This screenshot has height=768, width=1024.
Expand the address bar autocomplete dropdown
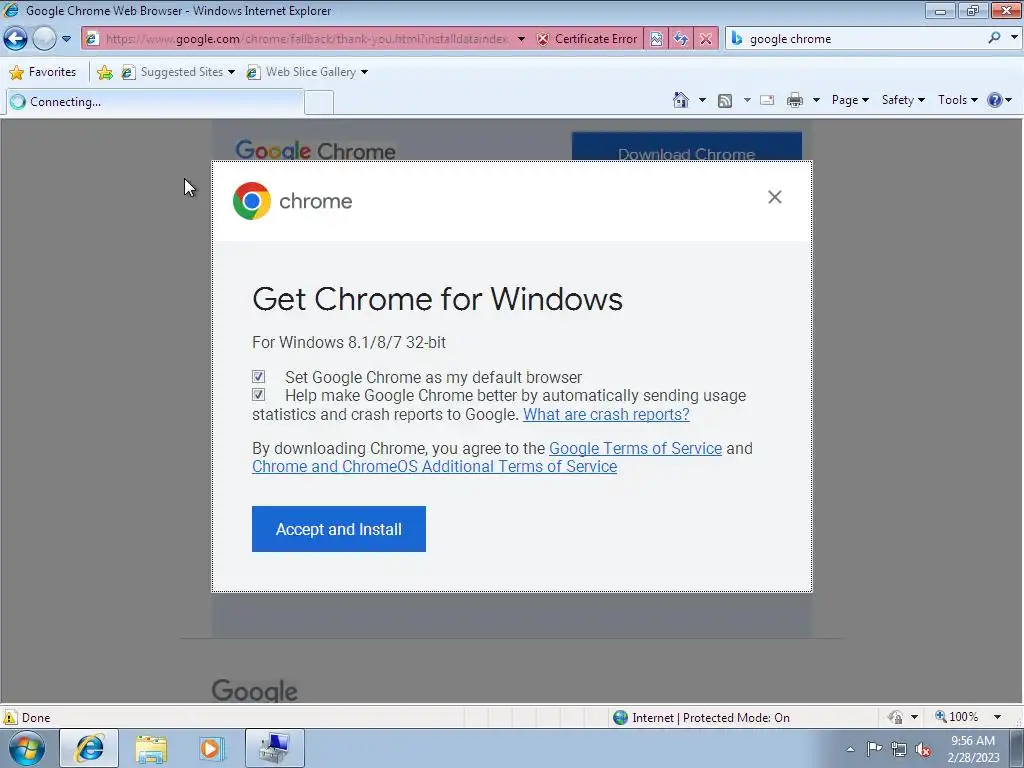pos(521,39)
